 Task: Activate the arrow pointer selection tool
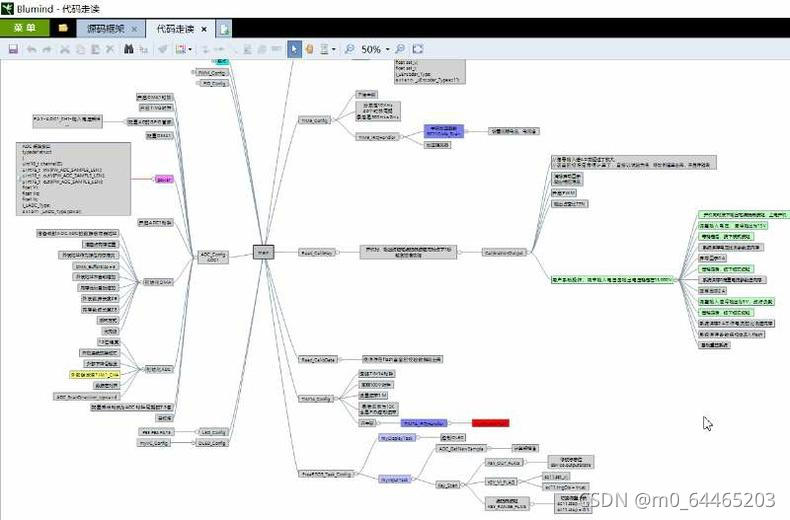tap(294, 49)
